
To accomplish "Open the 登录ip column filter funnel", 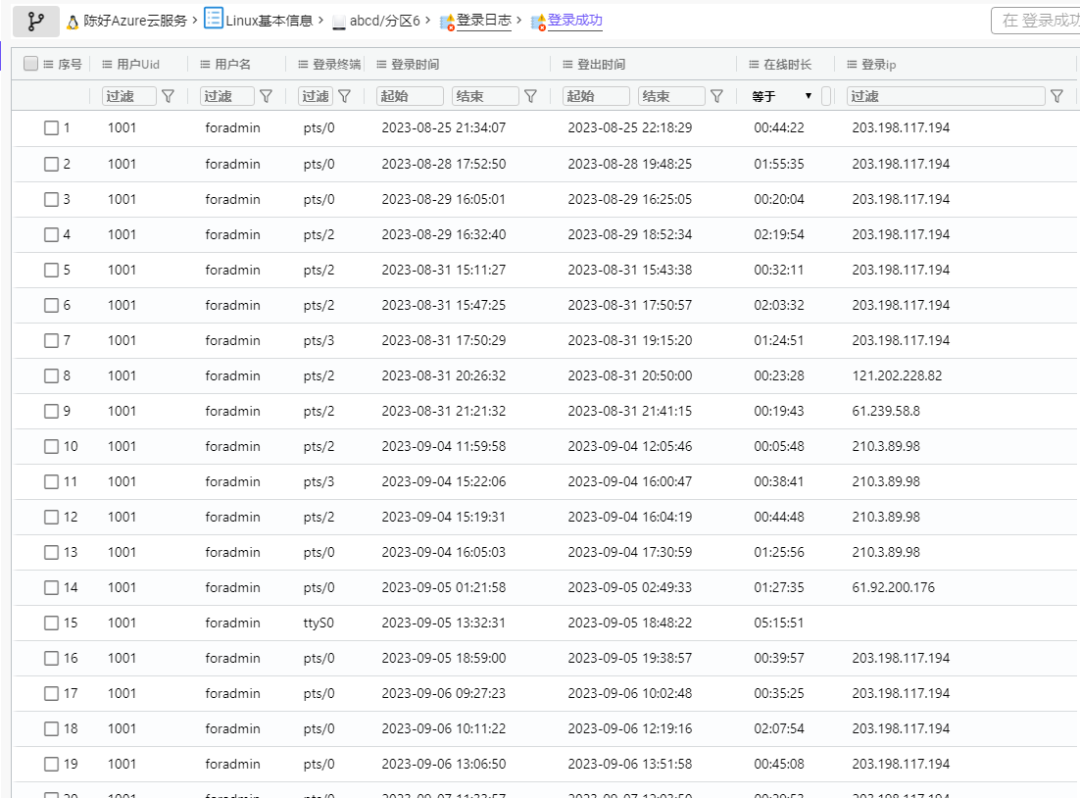I will 1057,96.
